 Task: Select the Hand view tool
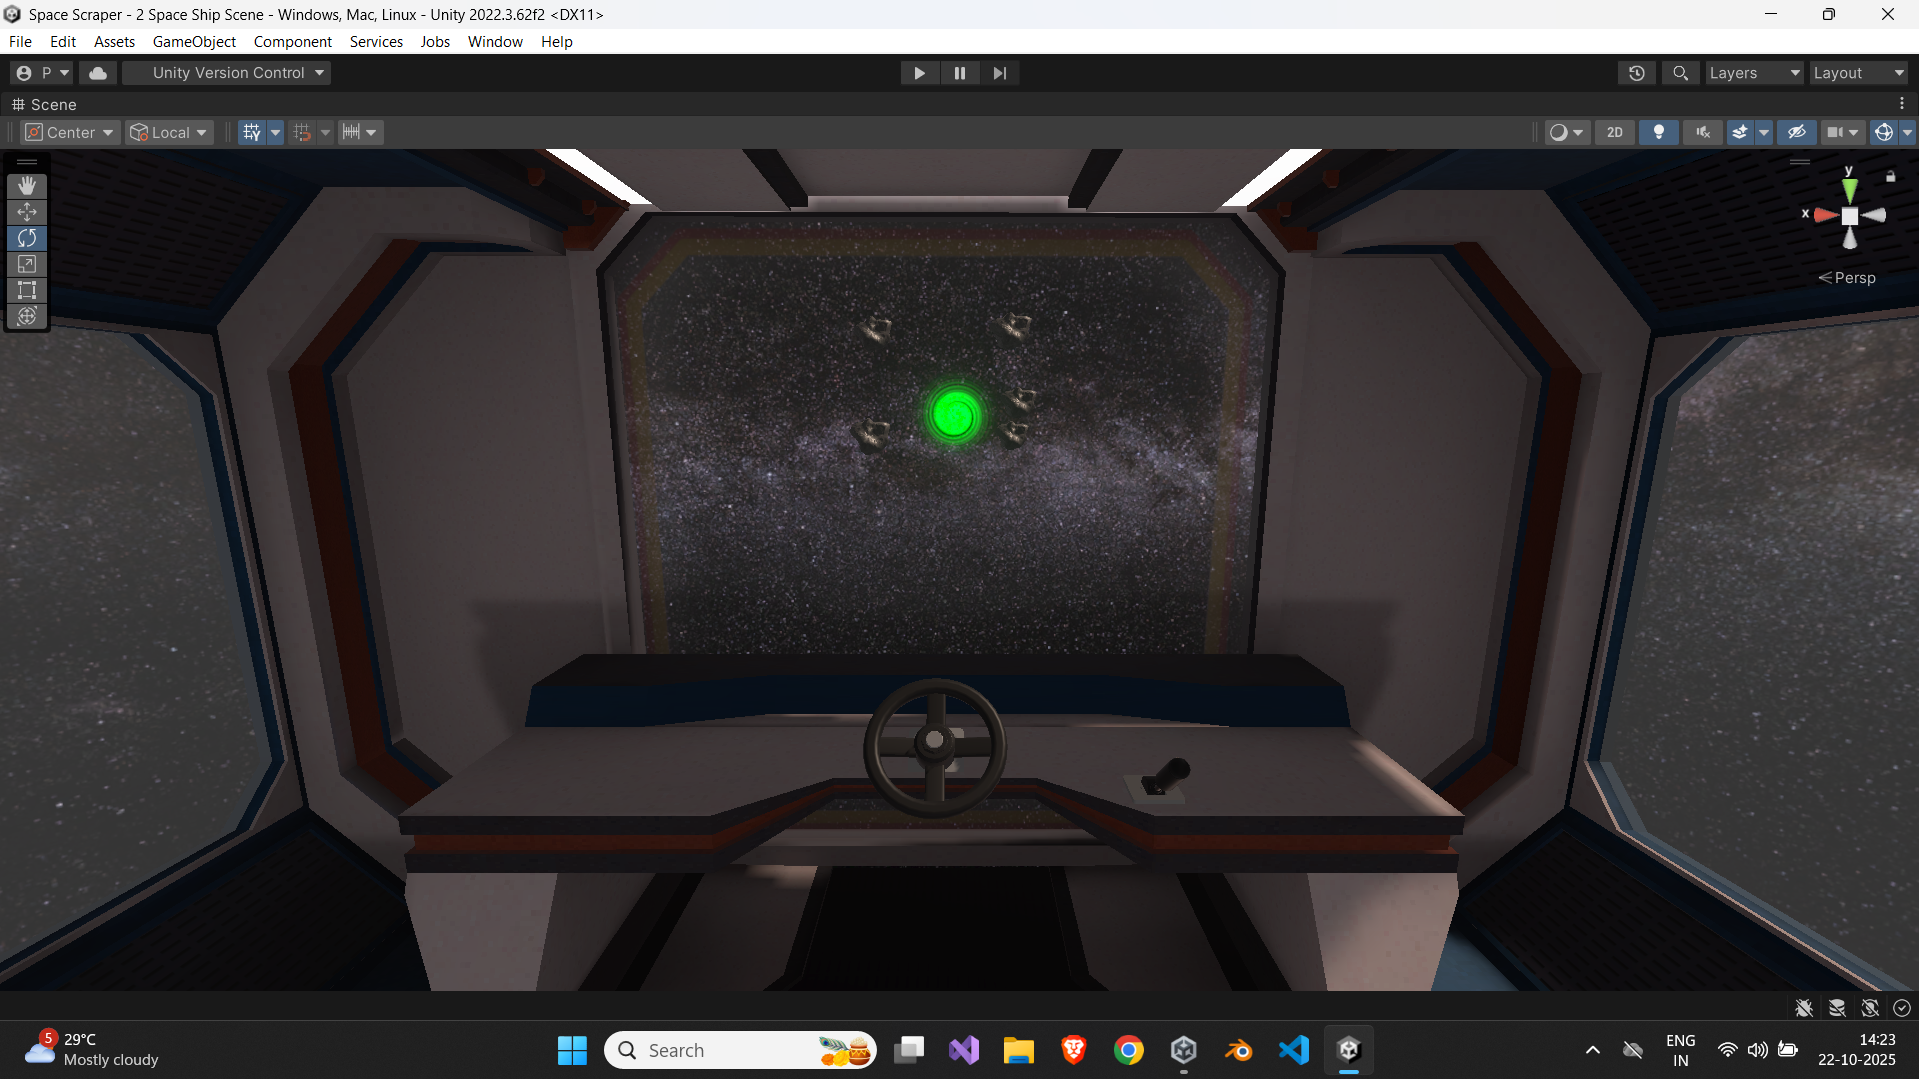point(27,185)
